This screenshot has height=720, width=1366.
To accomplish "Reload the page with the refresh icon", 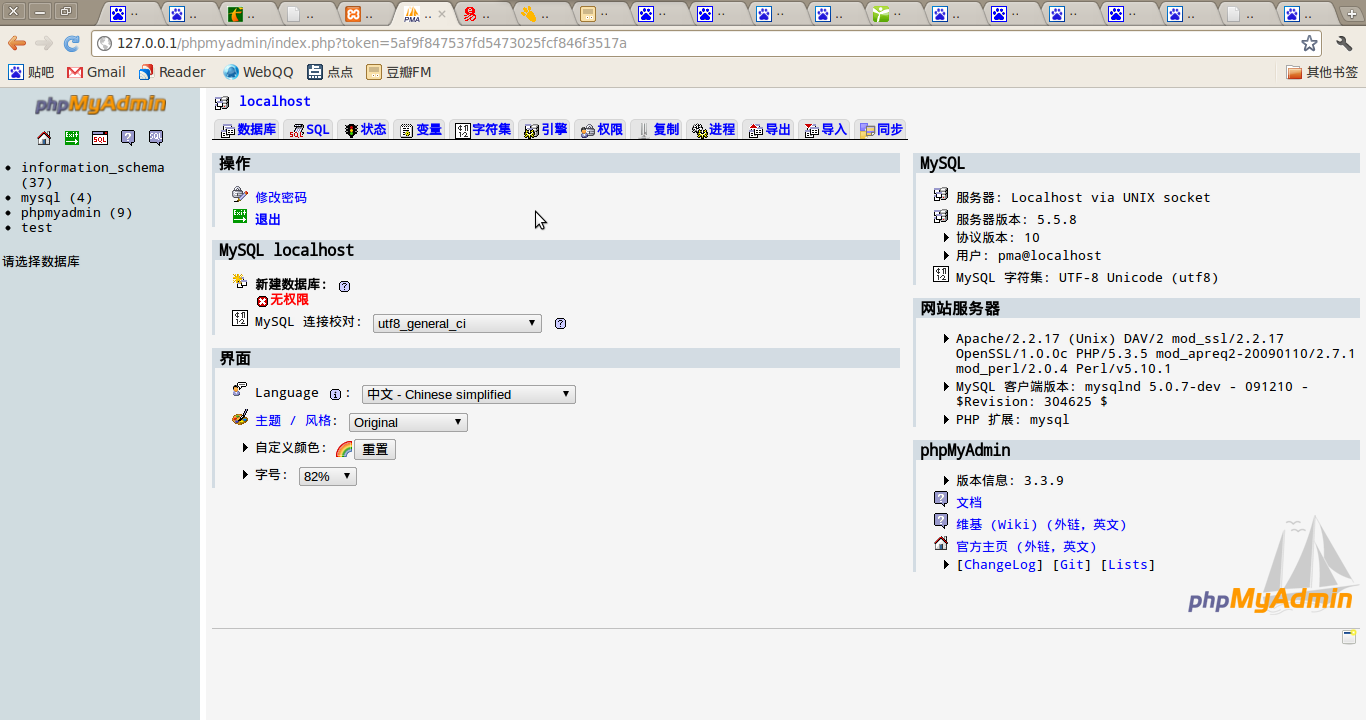I will click(x=72, y=43).
